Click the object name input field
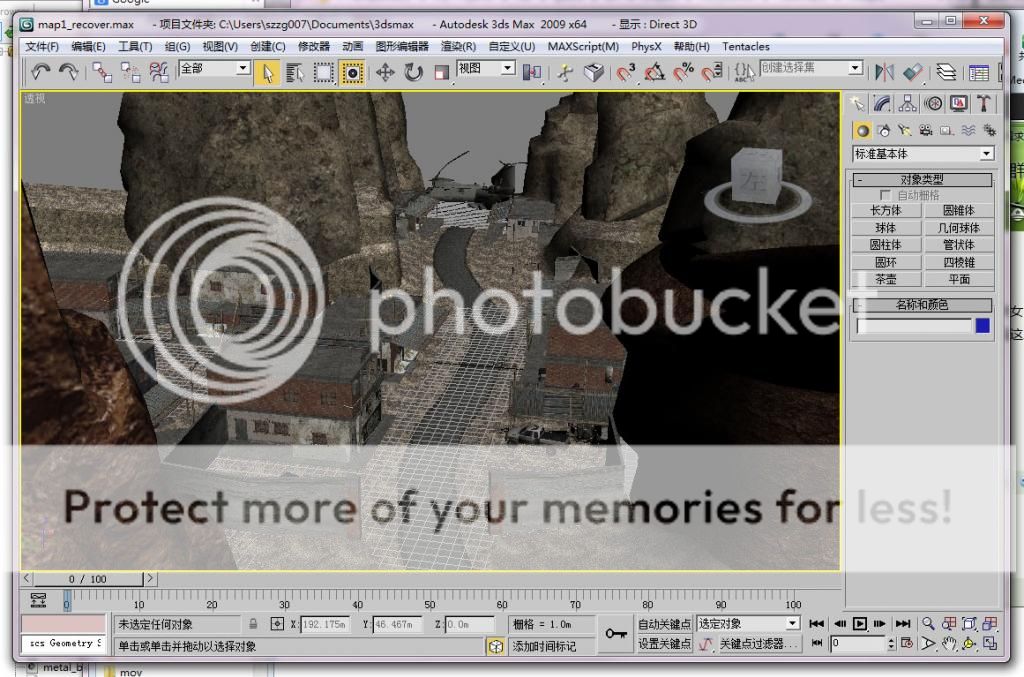 click(x=914, y=326)
